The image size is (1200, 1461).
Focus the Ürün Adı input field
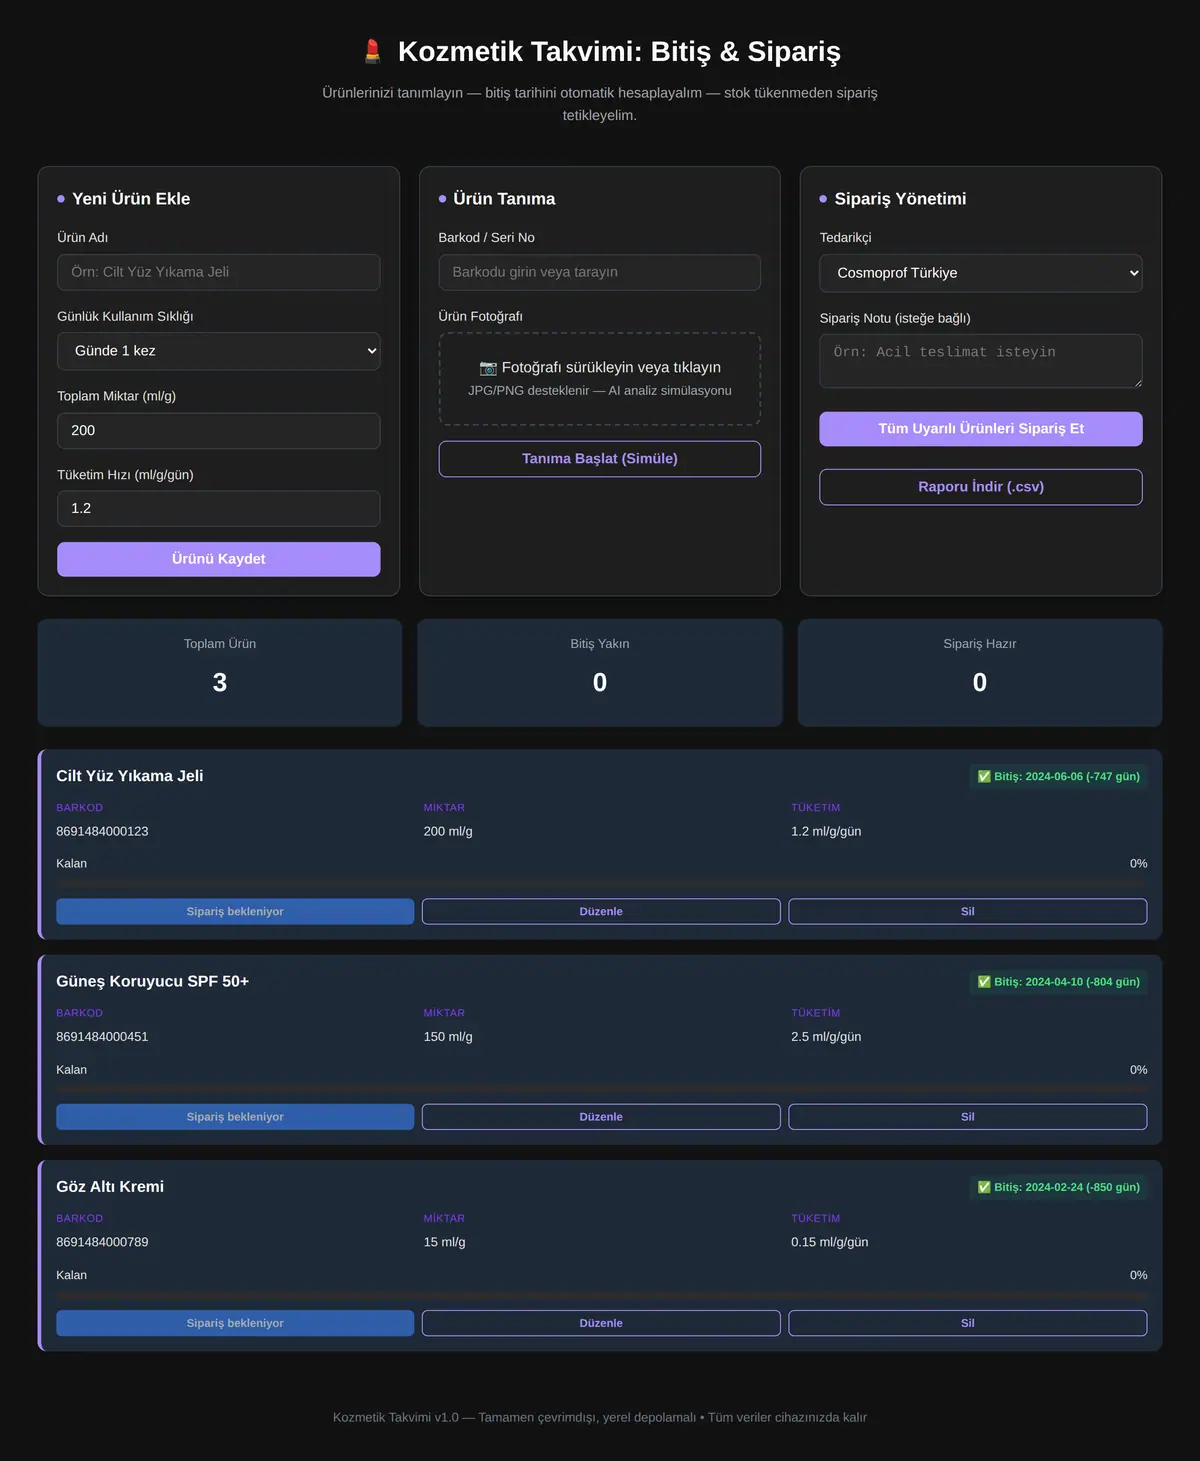pos(219,272)
